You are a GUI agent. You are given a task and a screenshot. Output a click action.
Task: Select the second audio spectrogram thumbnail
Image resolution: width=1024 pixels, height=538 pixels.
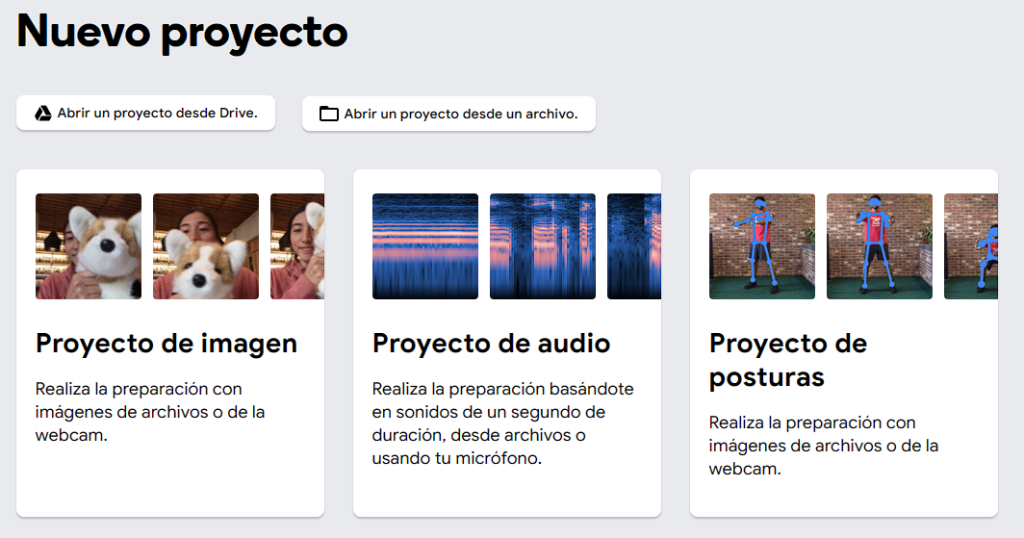(x=543, y=246)
